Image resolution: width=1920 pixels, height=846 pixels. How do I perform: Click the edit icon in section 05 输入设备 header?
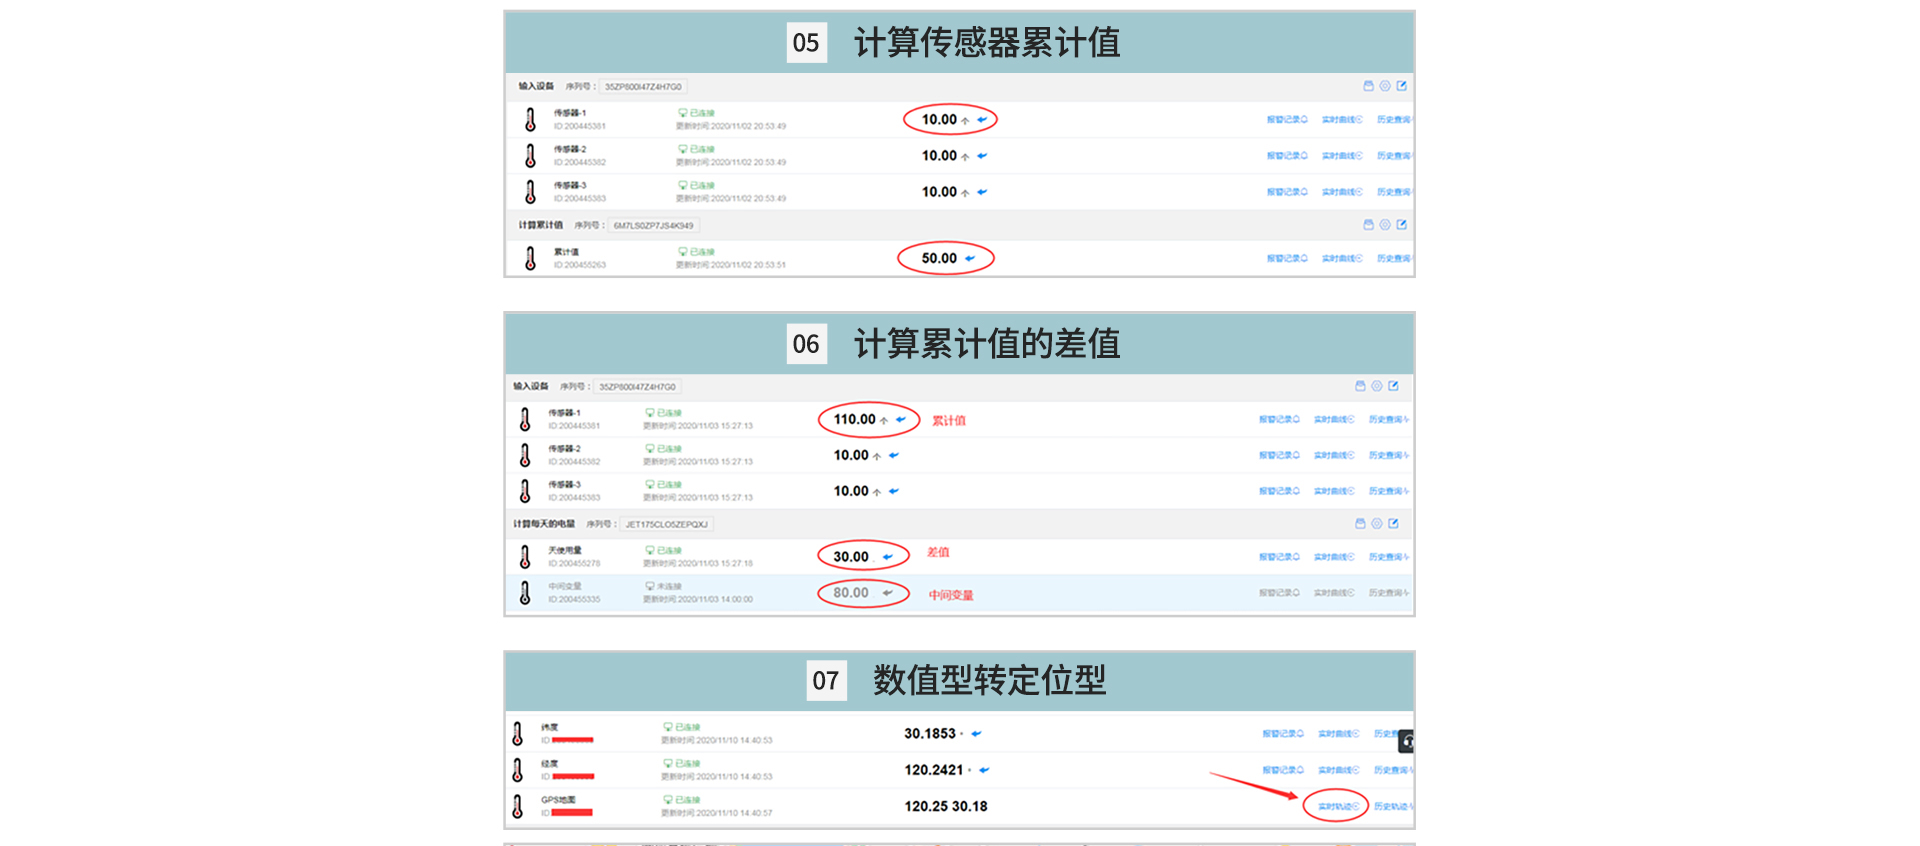tap(1401, 86)
